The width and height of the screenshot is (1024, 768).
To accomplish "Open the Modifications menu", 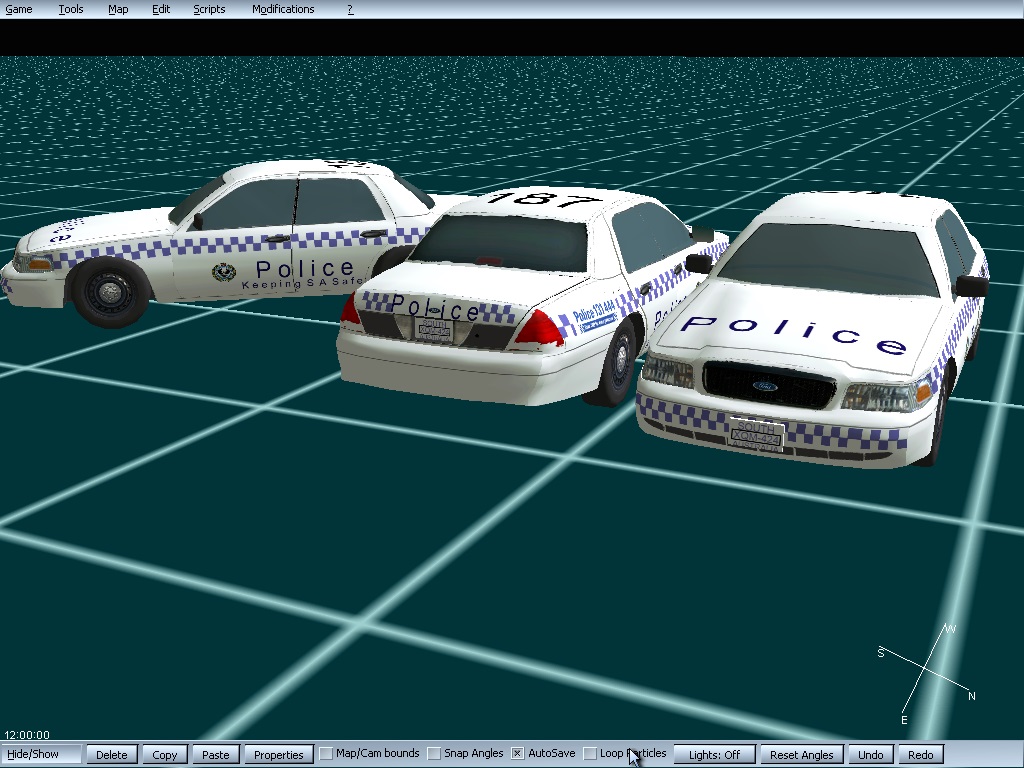I will click(283, 9).
